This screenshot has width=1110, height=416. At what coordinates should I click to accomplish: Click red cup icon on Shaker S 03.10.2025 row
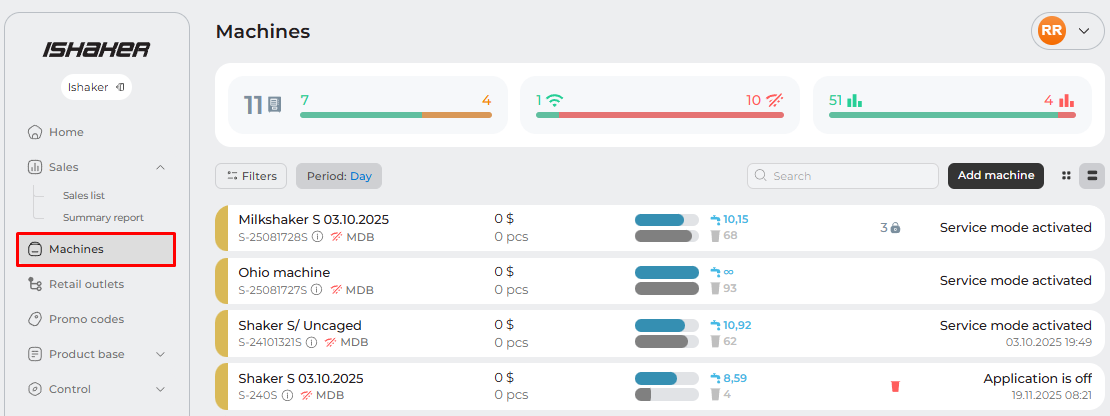coord(895,386)
